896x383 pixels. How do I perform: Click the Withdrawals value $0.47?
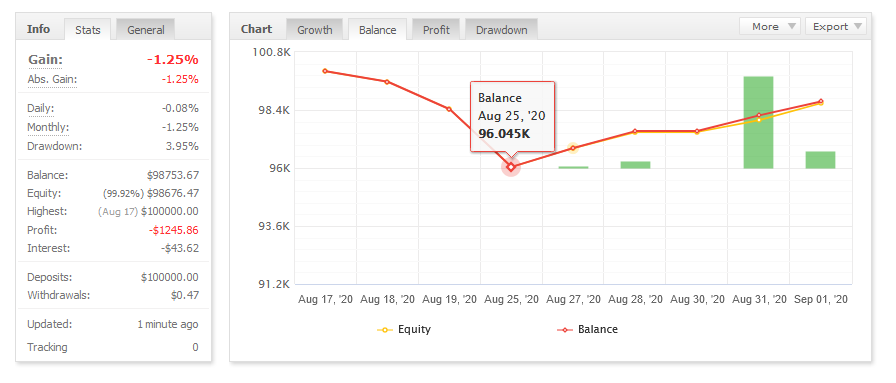[x=185, y=296]
